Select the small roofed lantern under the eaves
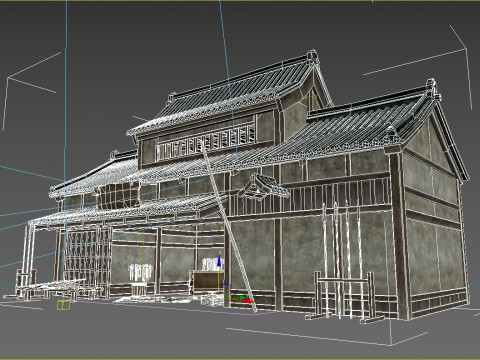This screenshot has height=360, width=480. (263, 187)
